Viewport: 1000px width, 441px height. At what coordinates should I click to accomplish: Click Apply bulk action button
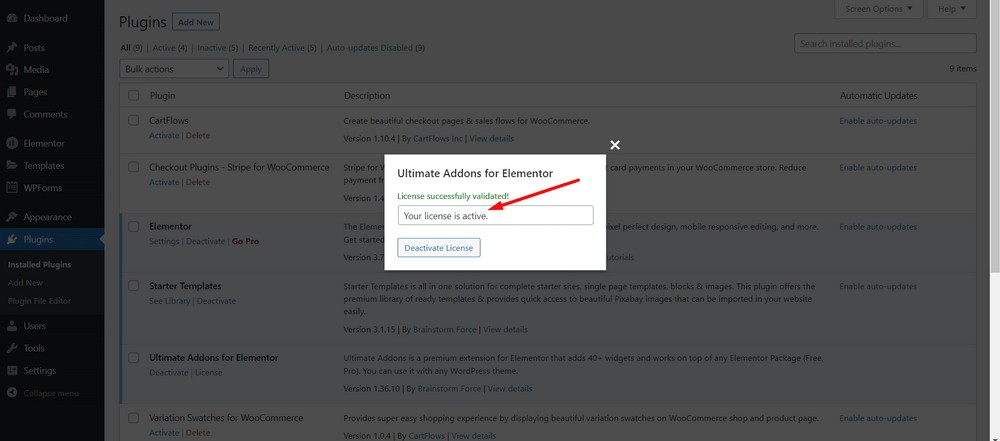point(251,69)
